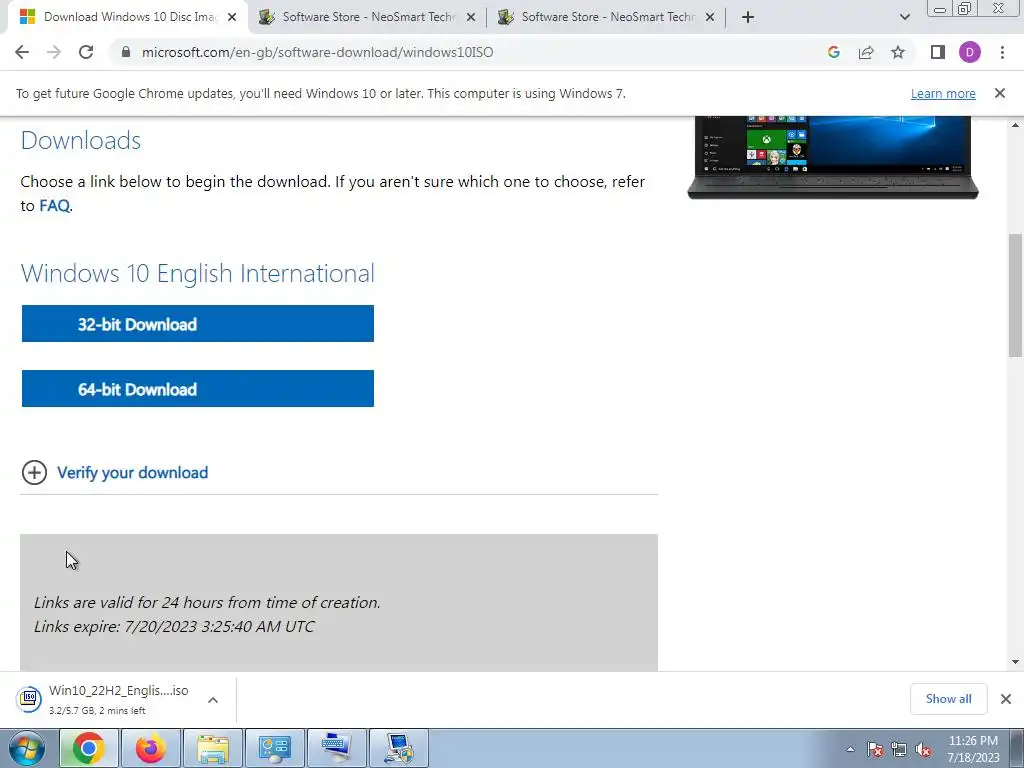Close the downloads shelf
The image size is (1024, 768).
tap(1006, 699)
